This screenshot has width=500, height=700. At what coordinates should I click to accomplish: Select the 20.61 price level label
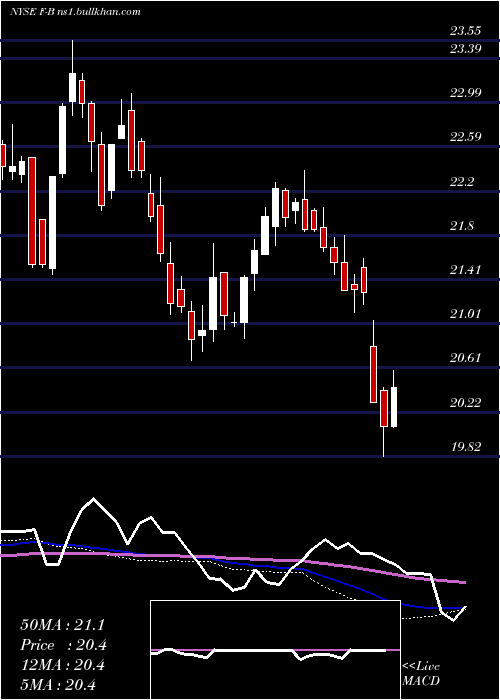[466, 358]
